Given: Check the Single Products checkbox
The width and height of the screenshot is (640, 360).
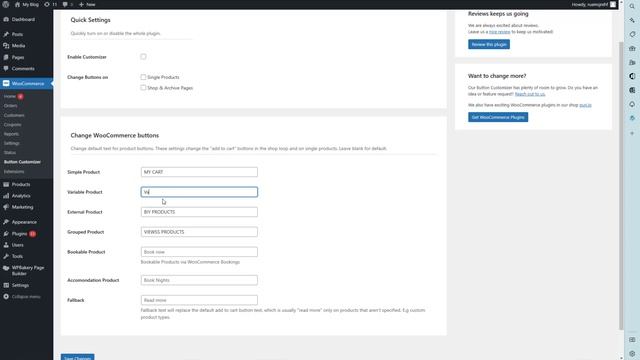Looking at the screenshot, I should pos(143,77).
